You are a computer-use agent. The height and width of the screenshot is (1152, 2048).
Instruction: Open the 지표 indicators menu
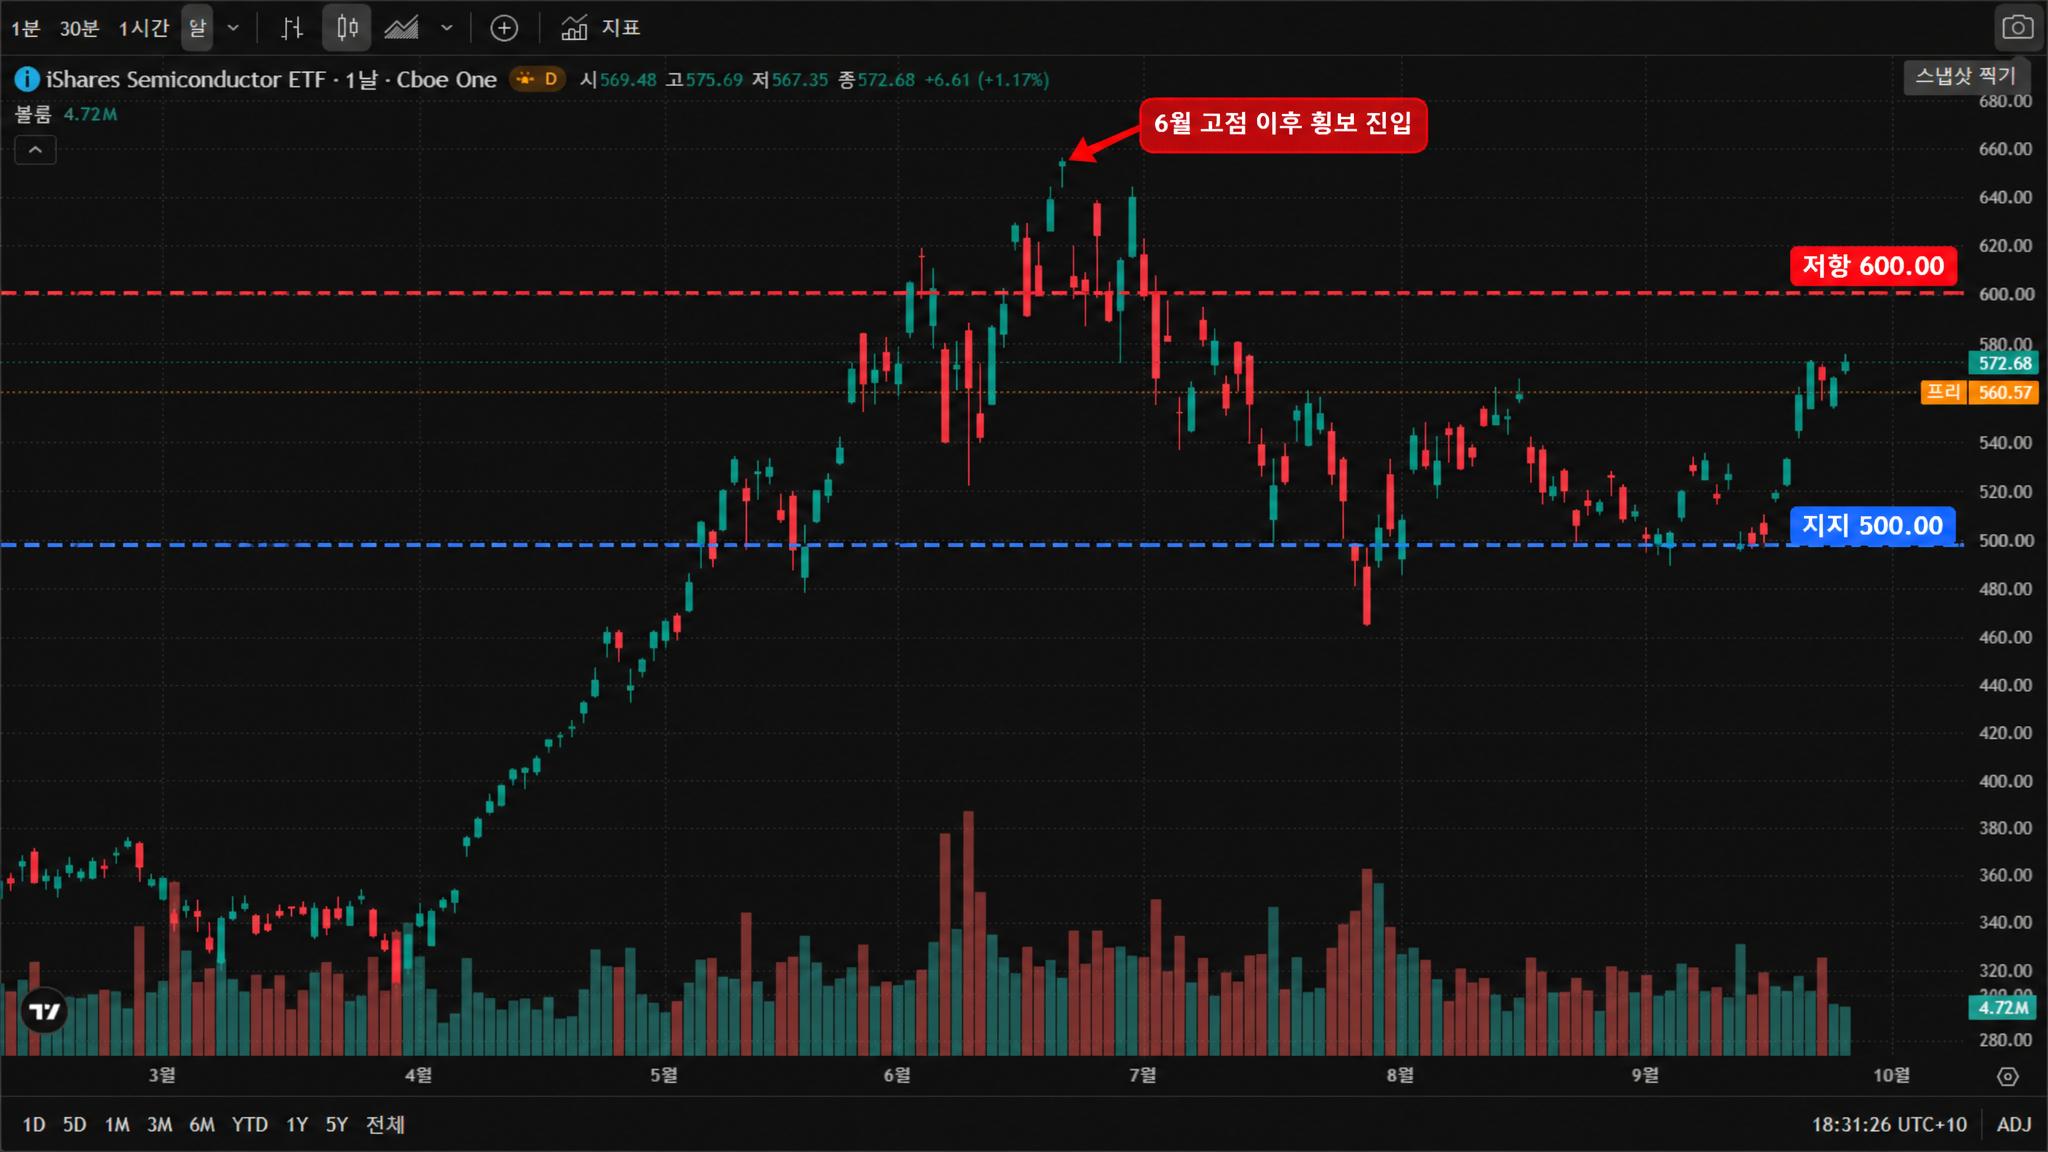(600, 28)
